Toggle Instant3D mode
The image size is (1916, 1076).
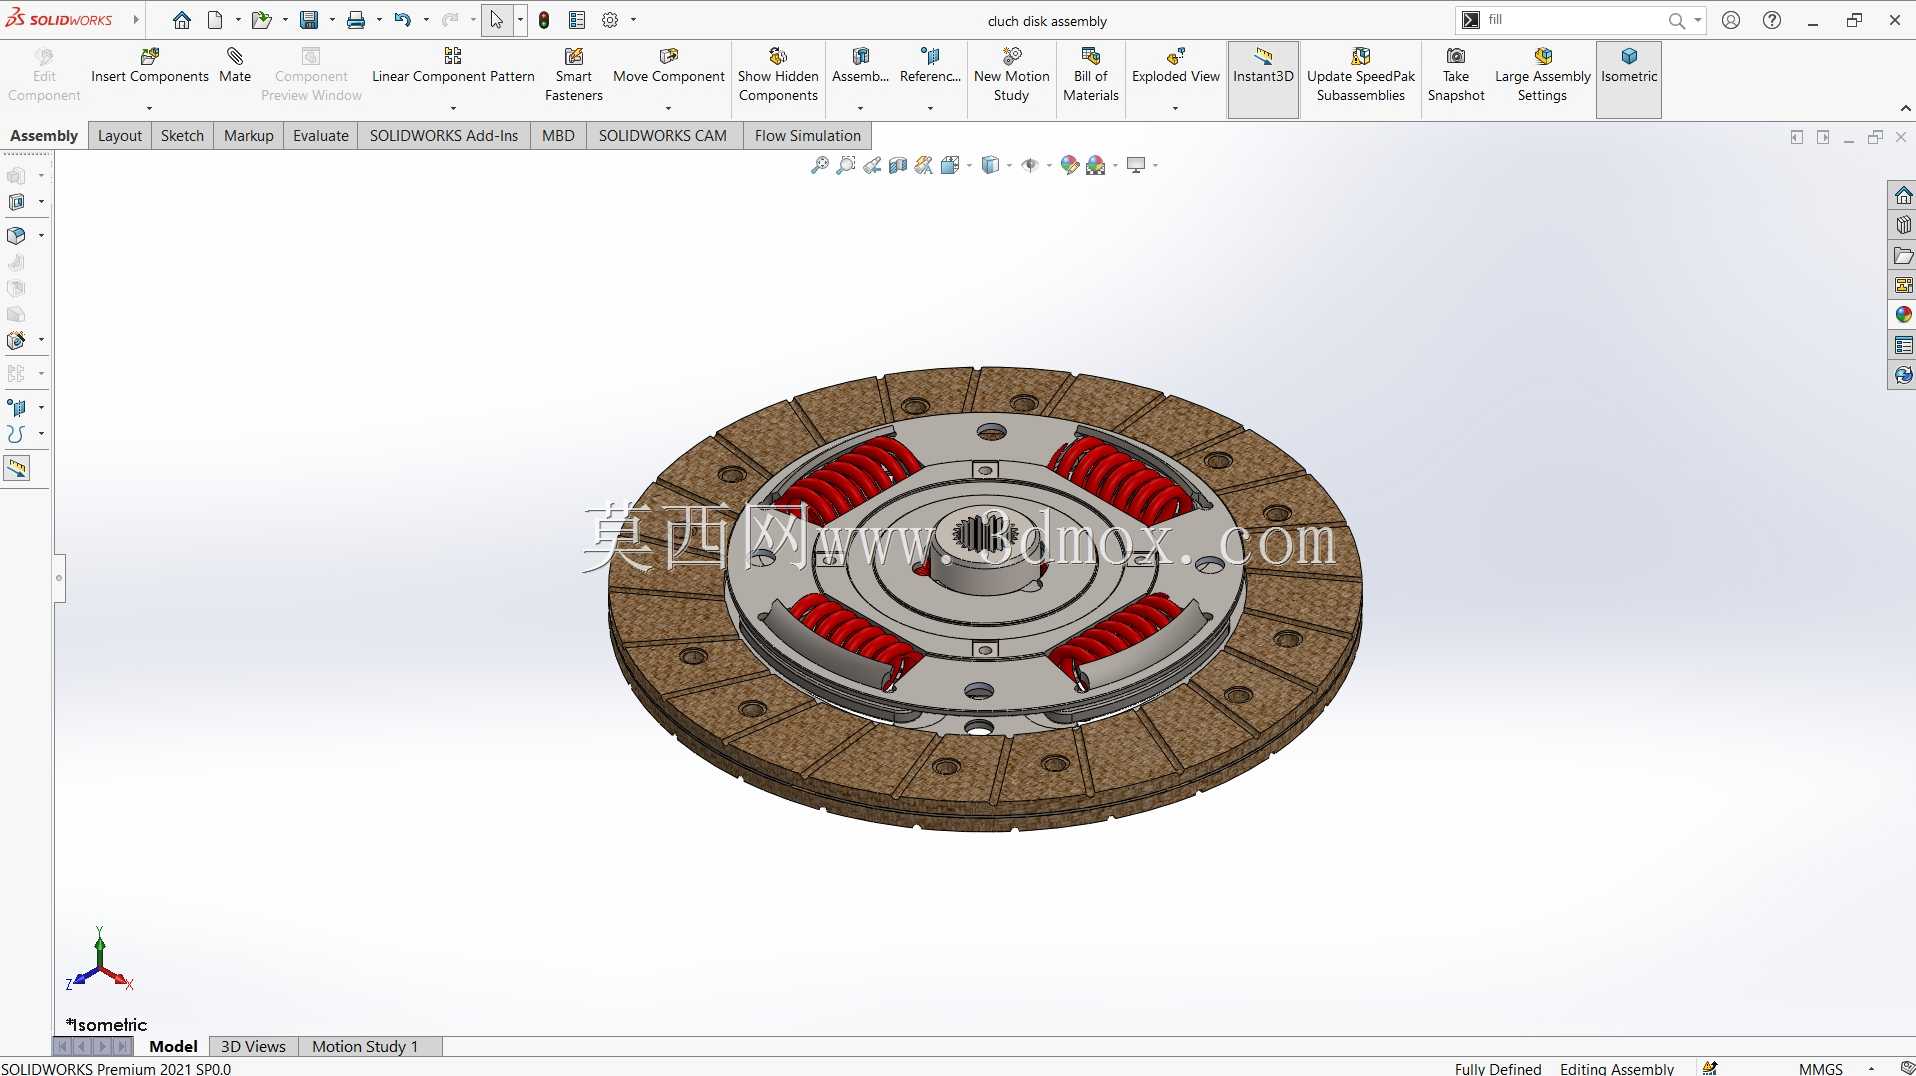[1263, 79]
